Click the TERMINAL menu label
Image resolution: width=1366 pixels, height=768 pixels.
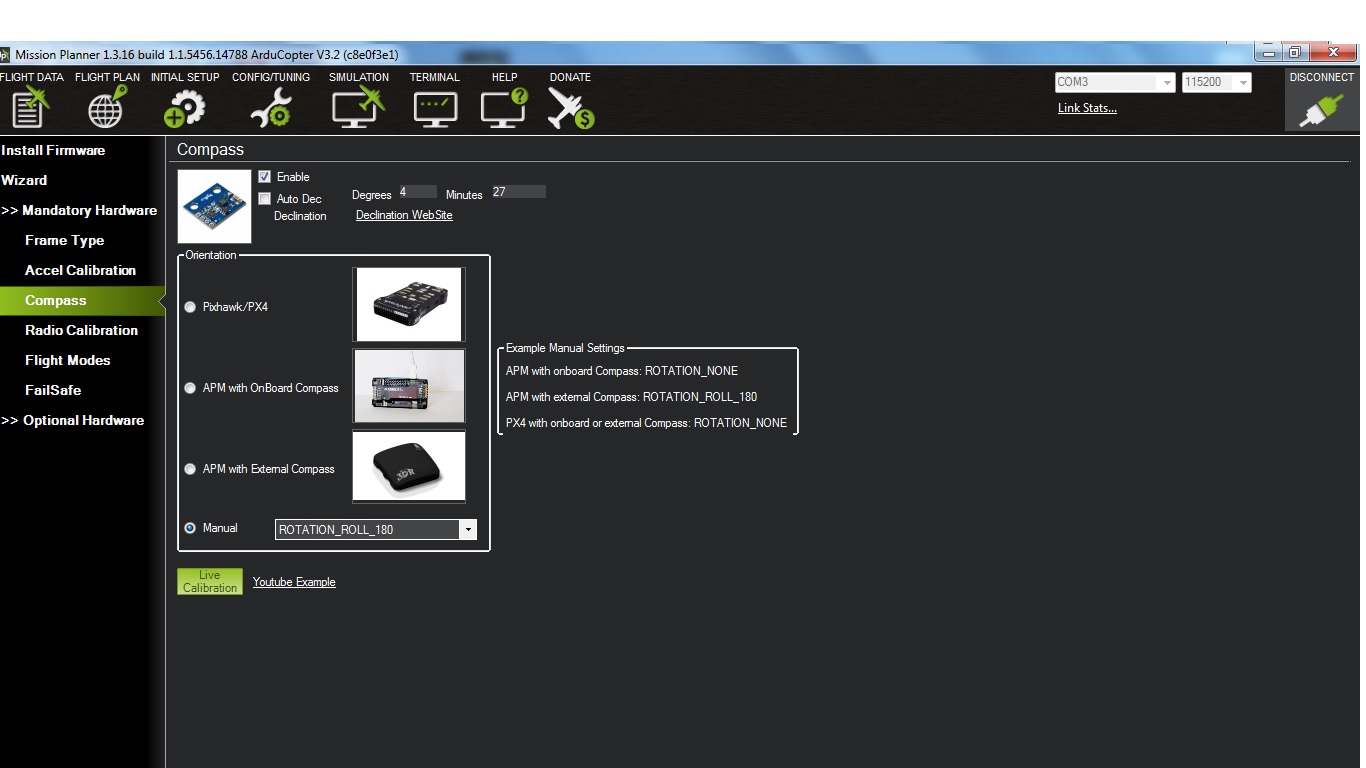435,77
